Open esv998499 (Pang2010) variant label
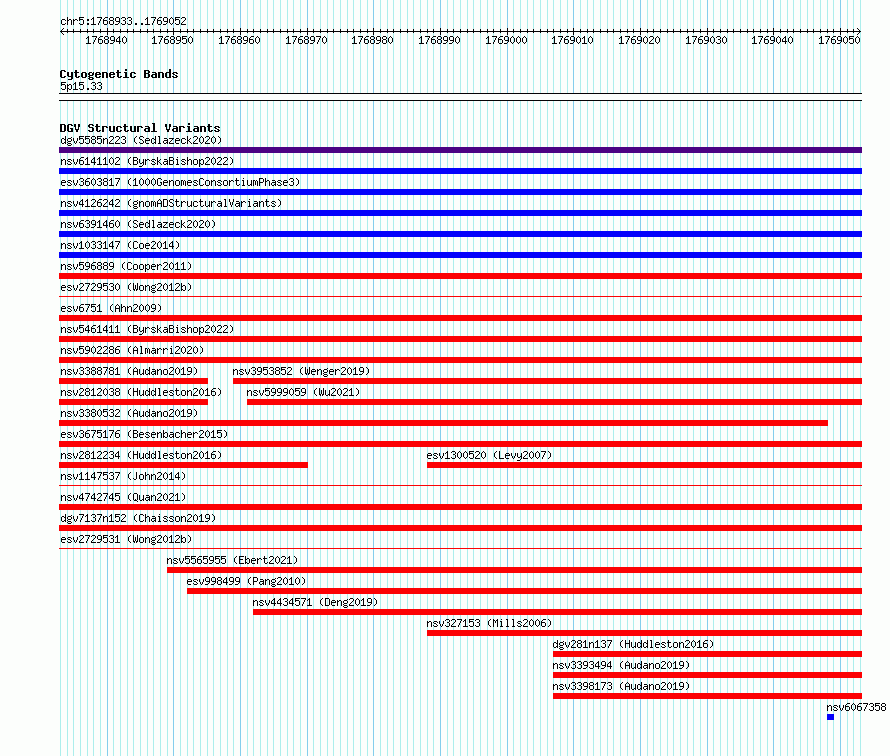 click(246, 581)
